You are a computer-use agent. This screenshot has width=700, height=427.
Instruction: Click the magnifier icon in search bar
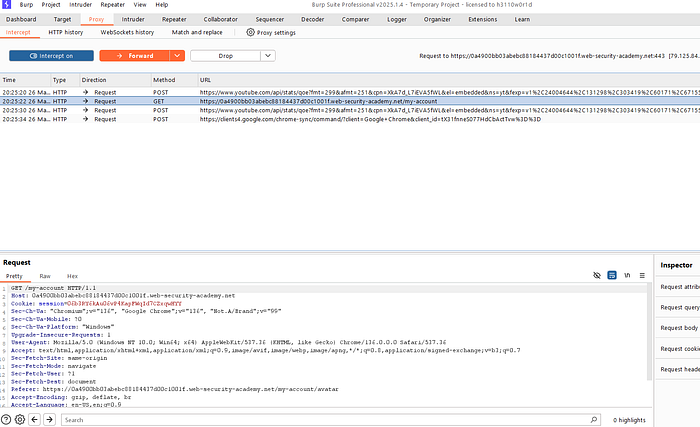(593, 419)
